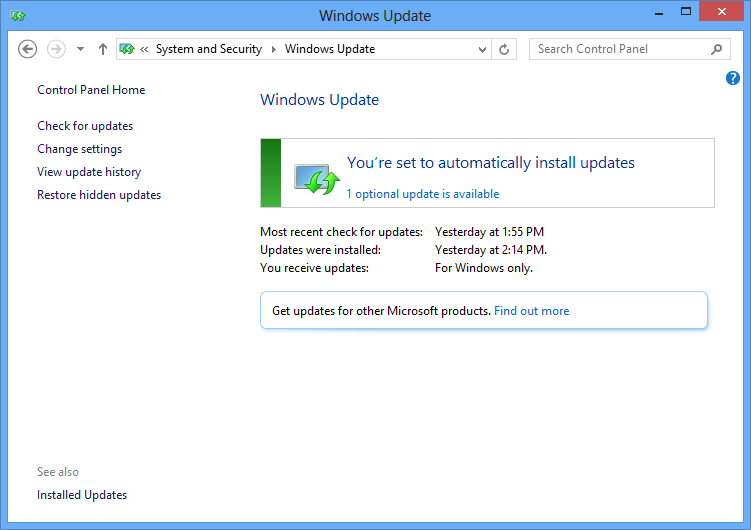Expand the address bar history dropdown
The height and width of the screenshot is (530, 751).
point(482,49)
